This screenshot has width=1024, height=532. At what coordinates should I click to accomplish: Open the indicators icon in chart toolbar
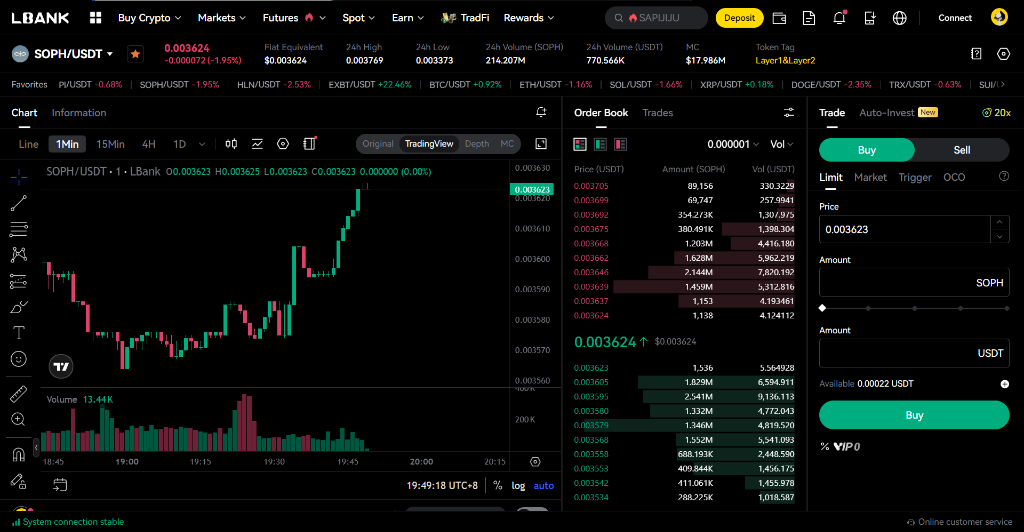pos(257,144)
